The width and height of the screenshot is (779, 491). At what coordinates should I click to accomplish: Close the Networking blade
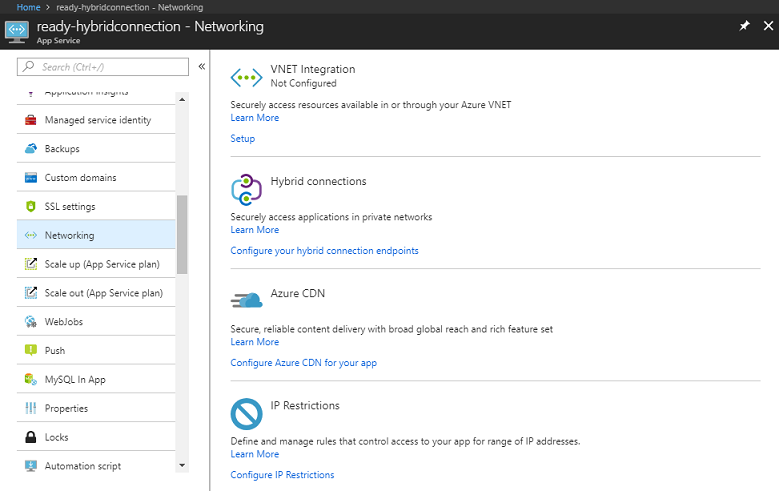pyautogui.click(x=768, y=26)
